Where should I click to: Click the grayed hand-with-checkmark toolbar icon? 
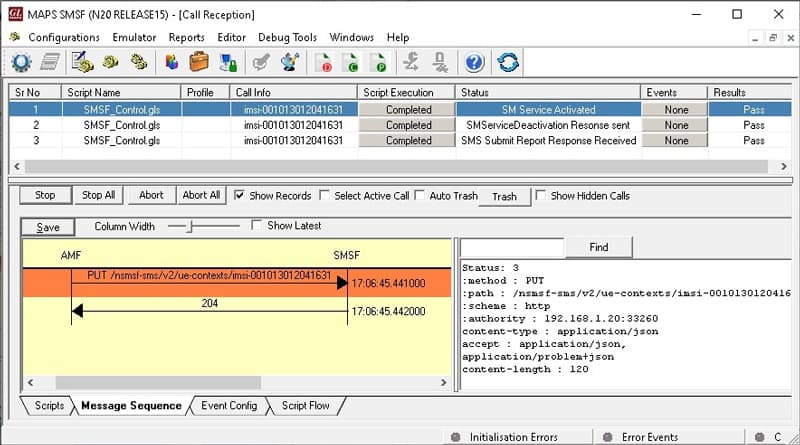tap(262, 62)
